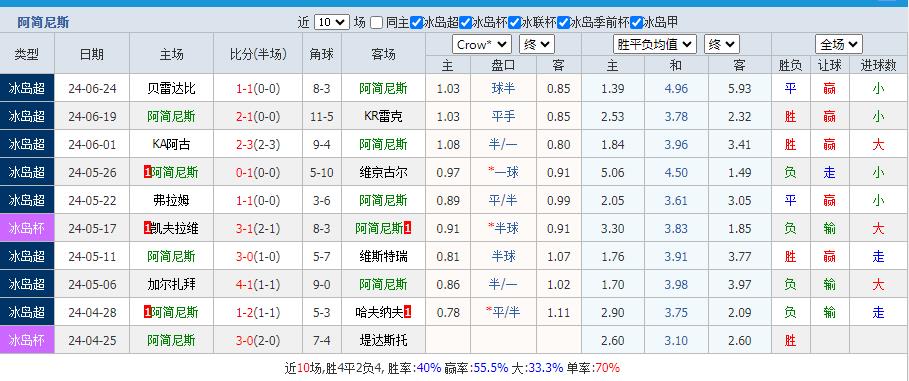Click the date 24-06-19
Viewport: 909px width, 381px height.
(x=92, y=117)
